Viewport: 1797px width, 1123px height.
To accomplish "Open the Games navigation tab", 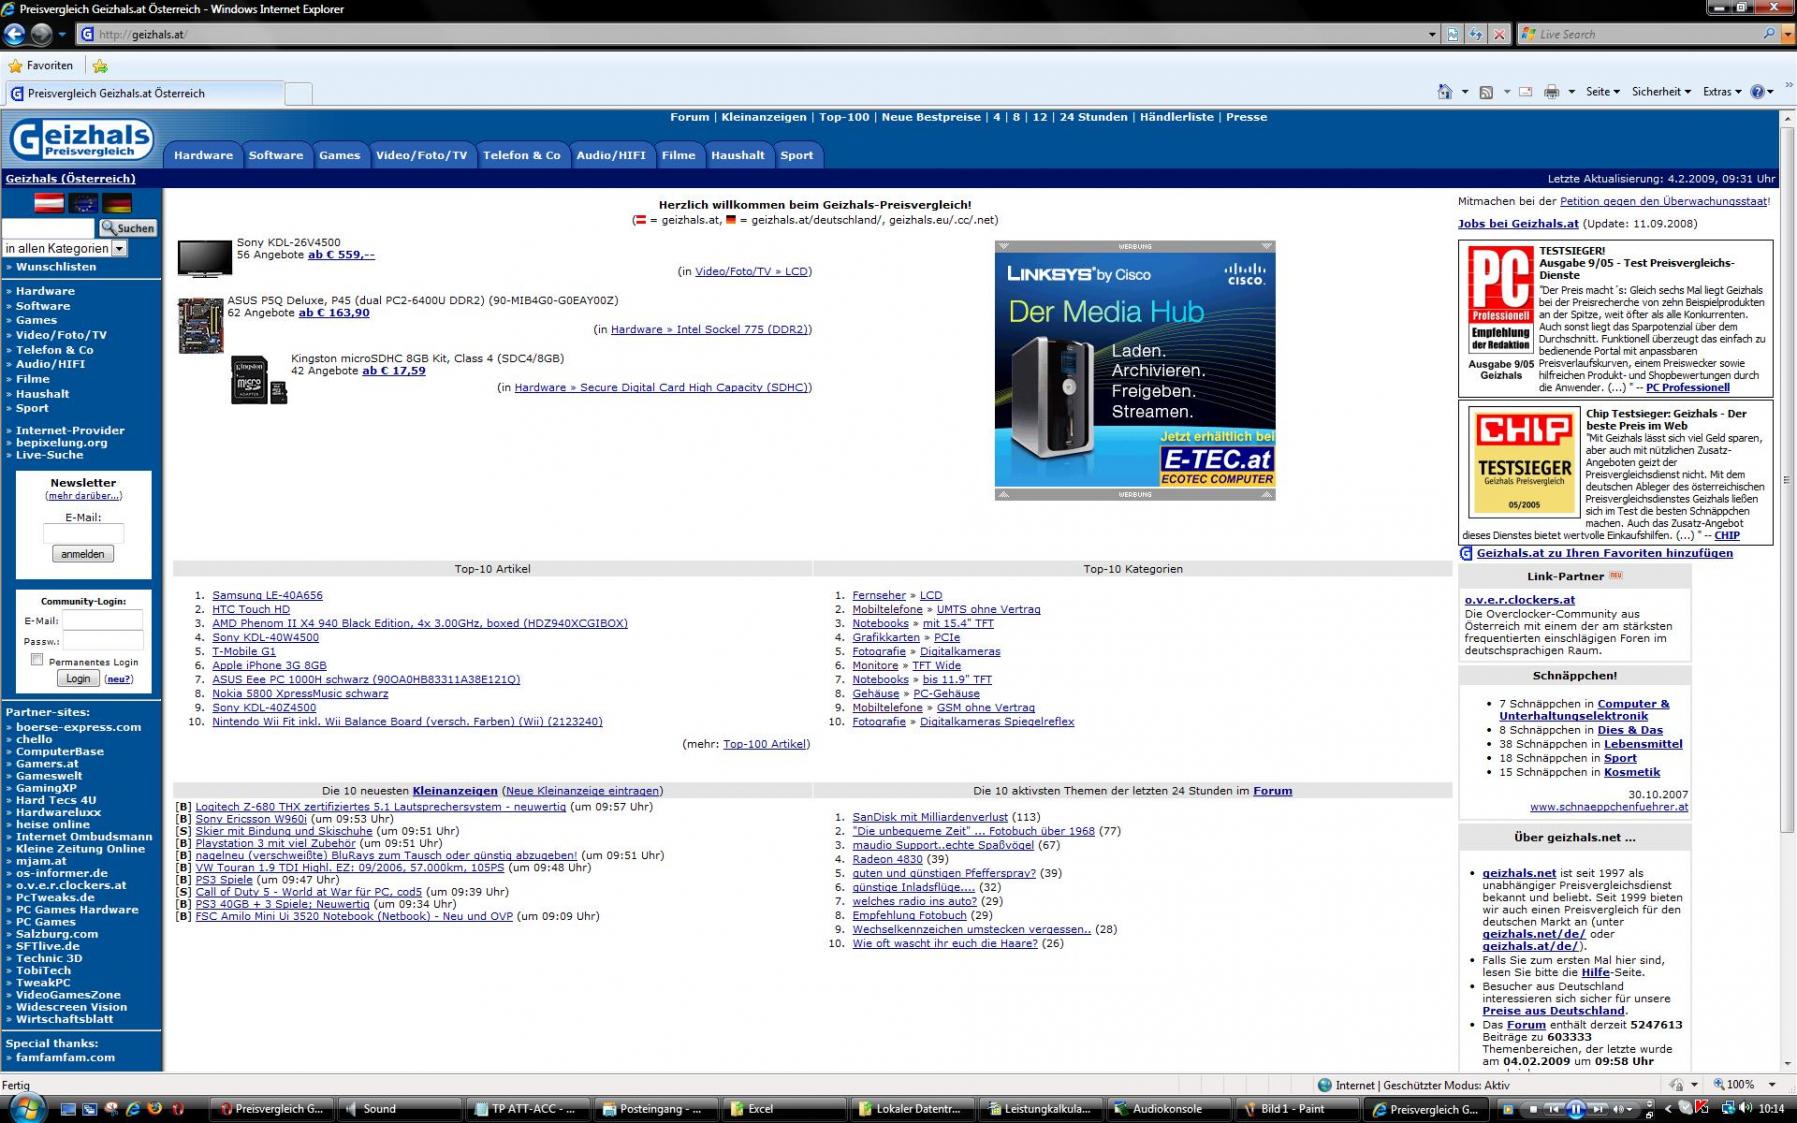I will coord(340,155).
